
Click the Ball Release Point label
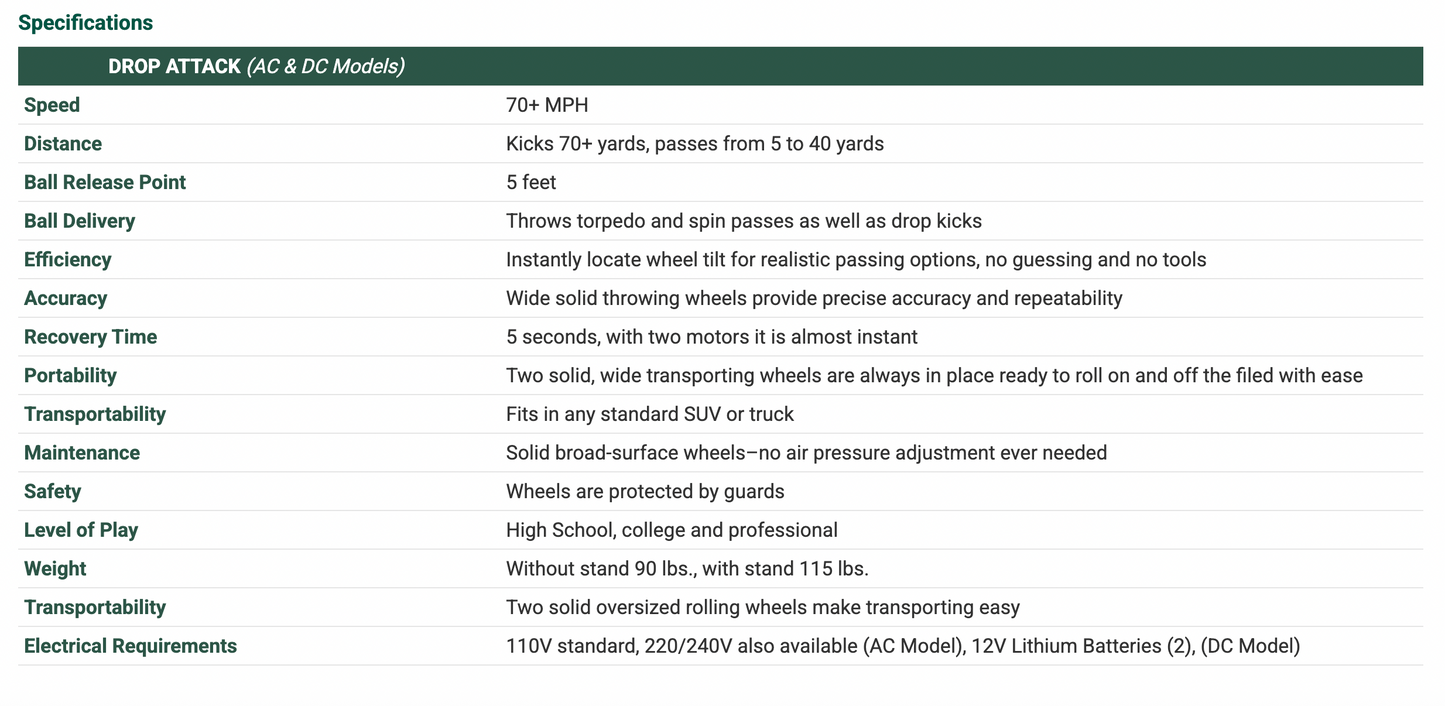pyautogui.click(x=105, y=182)
